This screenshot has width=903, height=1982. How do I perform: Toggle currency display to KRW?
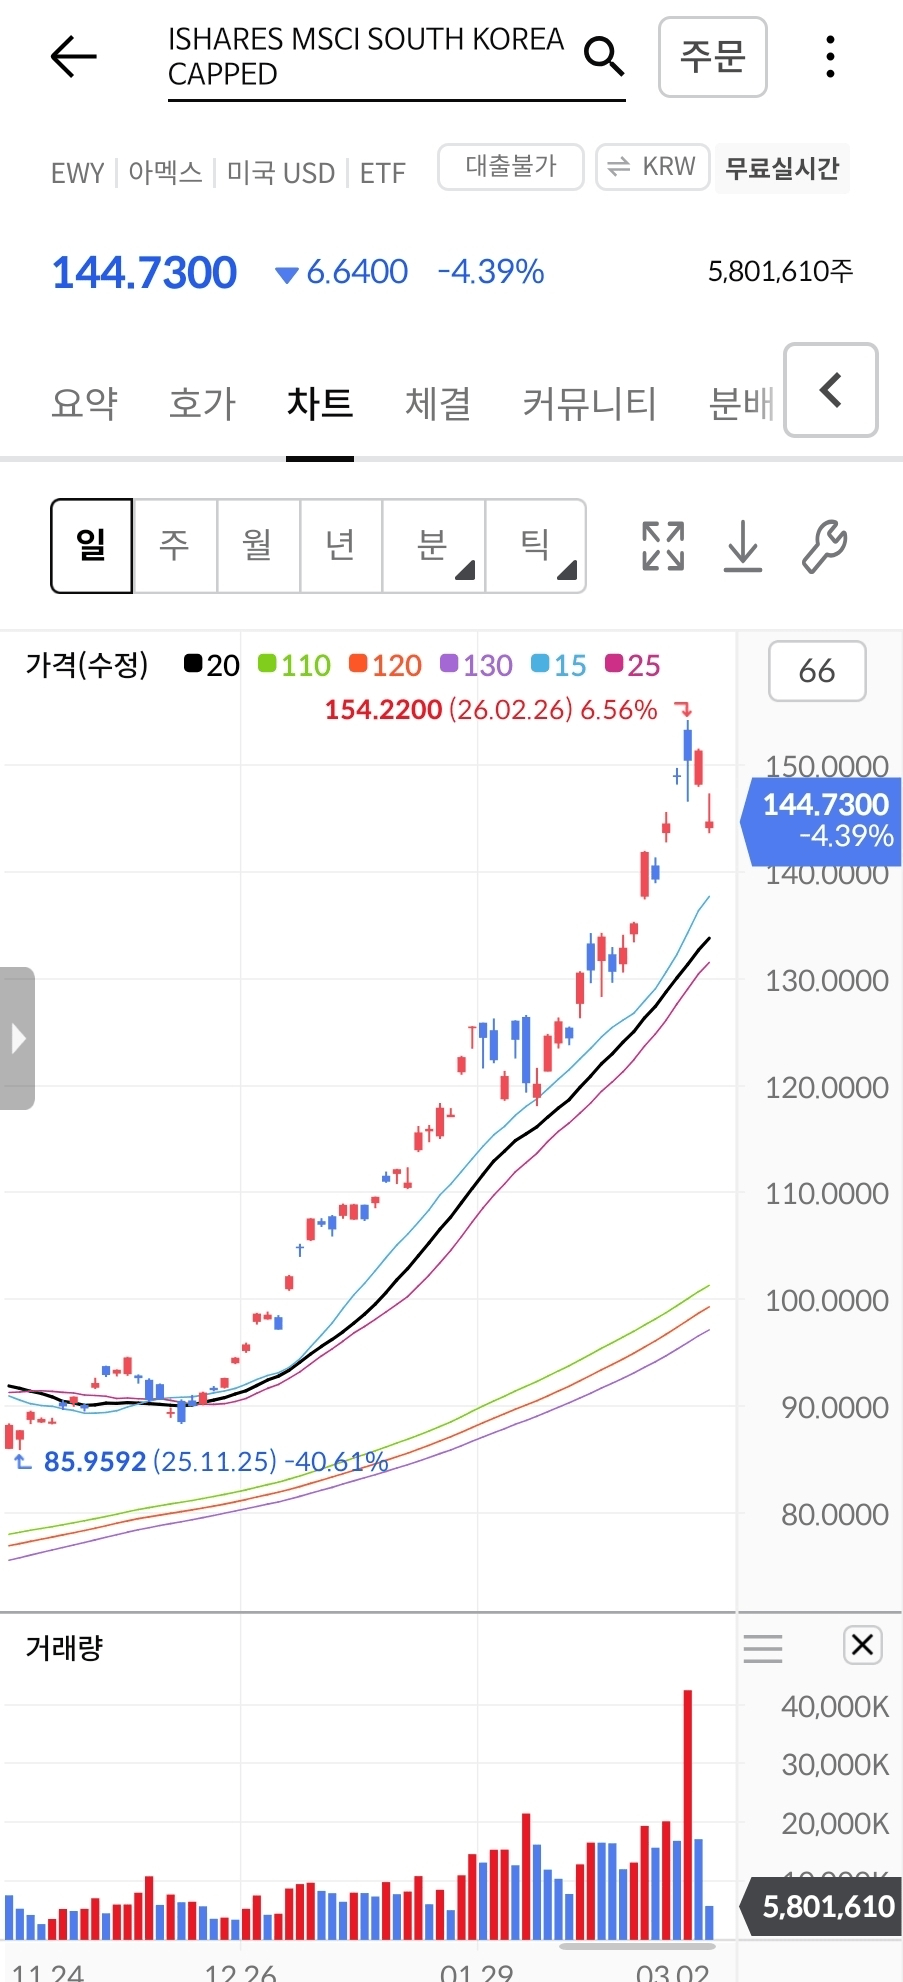pyautogui.click(x=653, y=166)
